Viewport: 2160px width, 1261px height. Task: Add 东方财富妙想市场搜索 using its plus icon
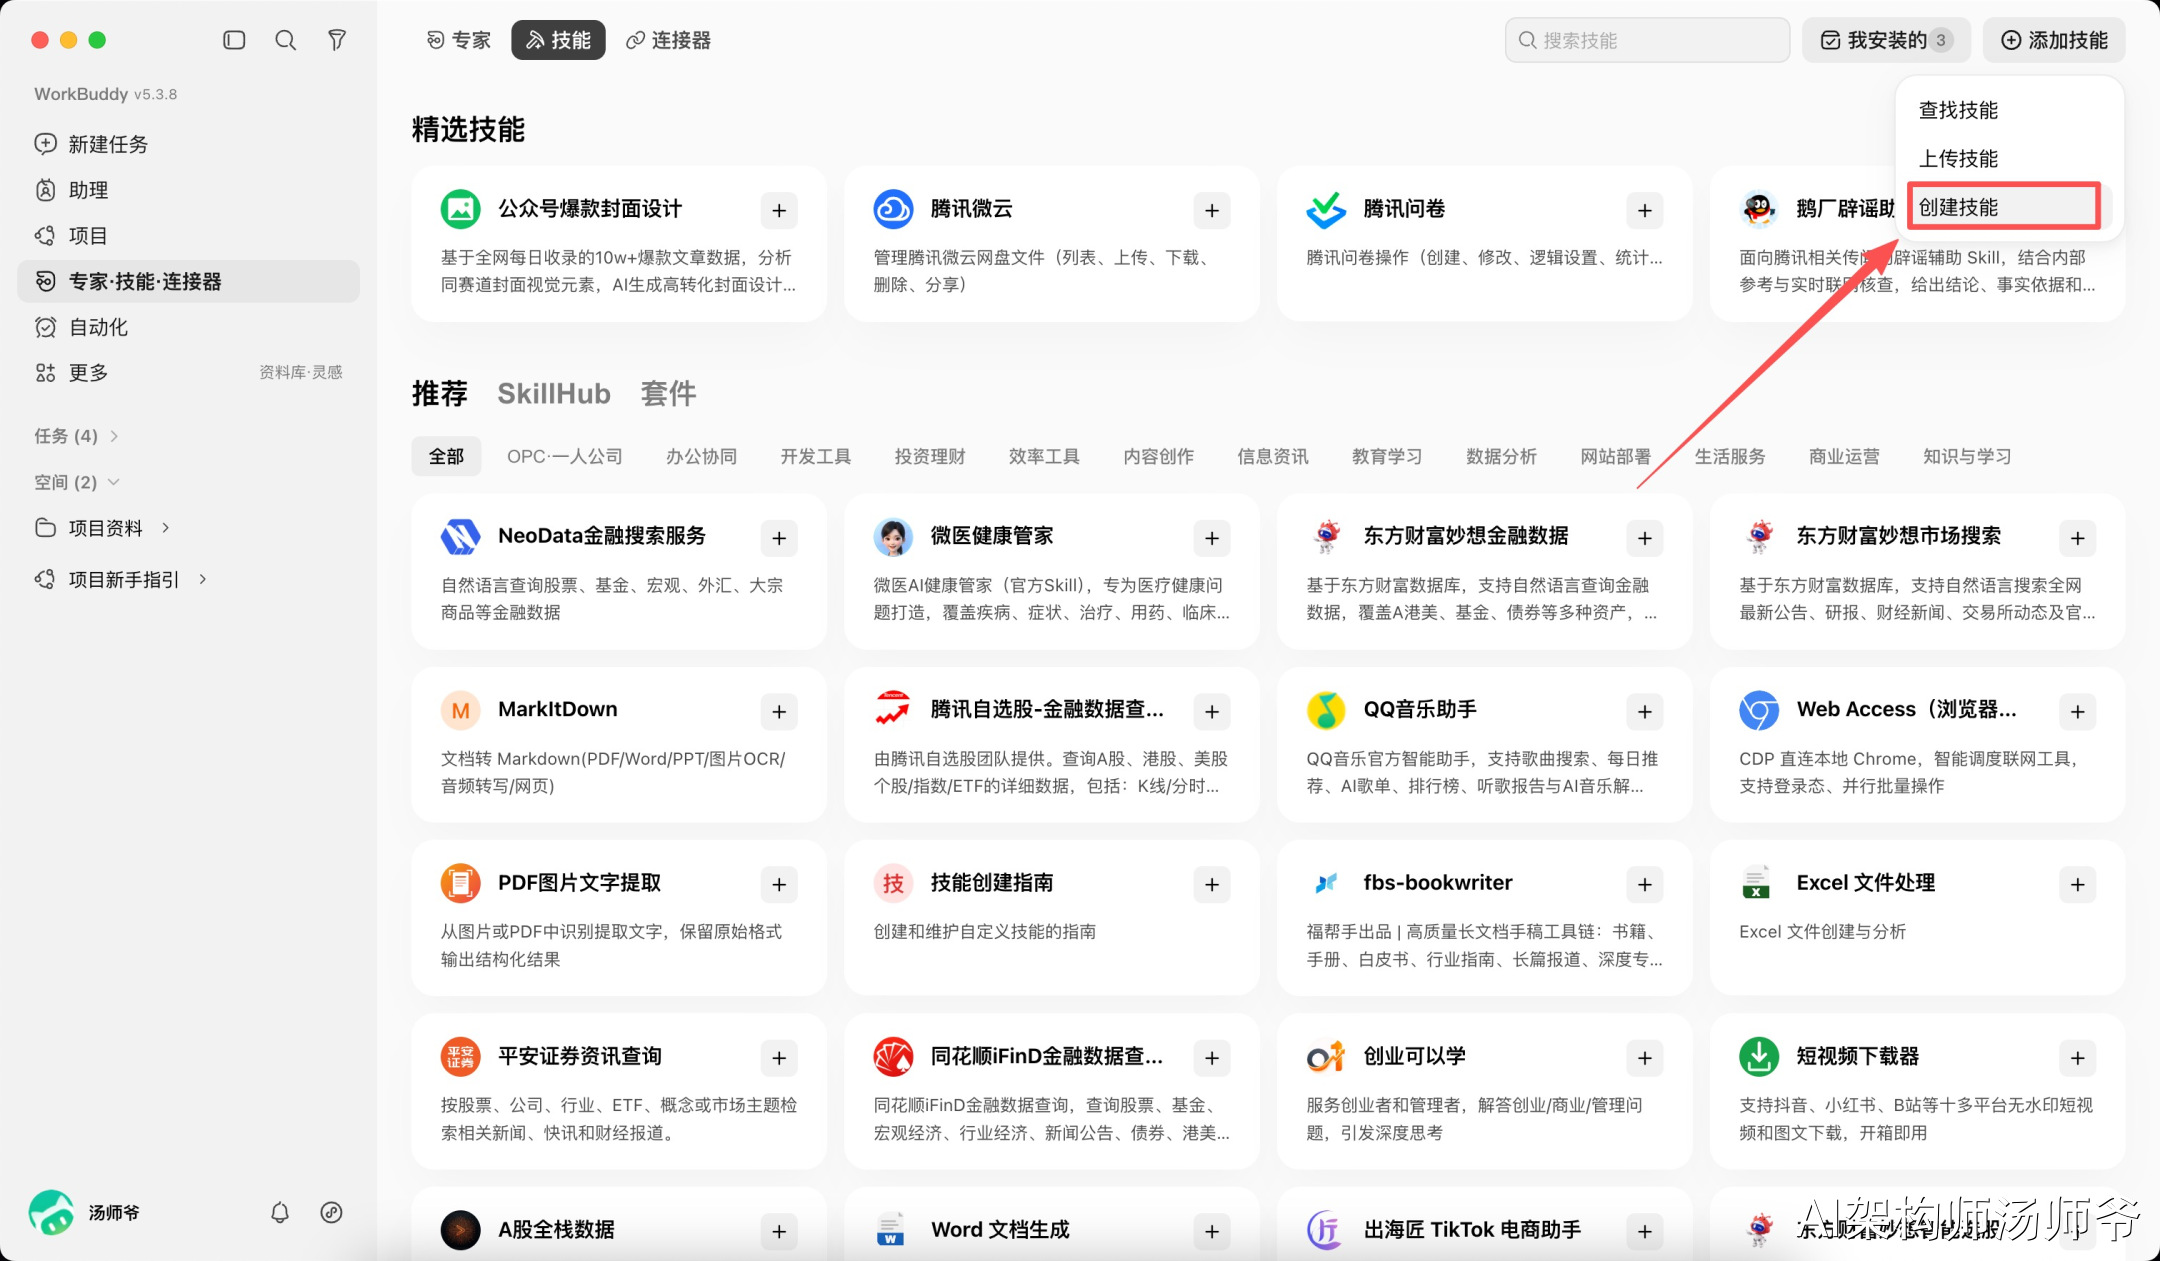pyautogui.click(x=2078, y=538)
